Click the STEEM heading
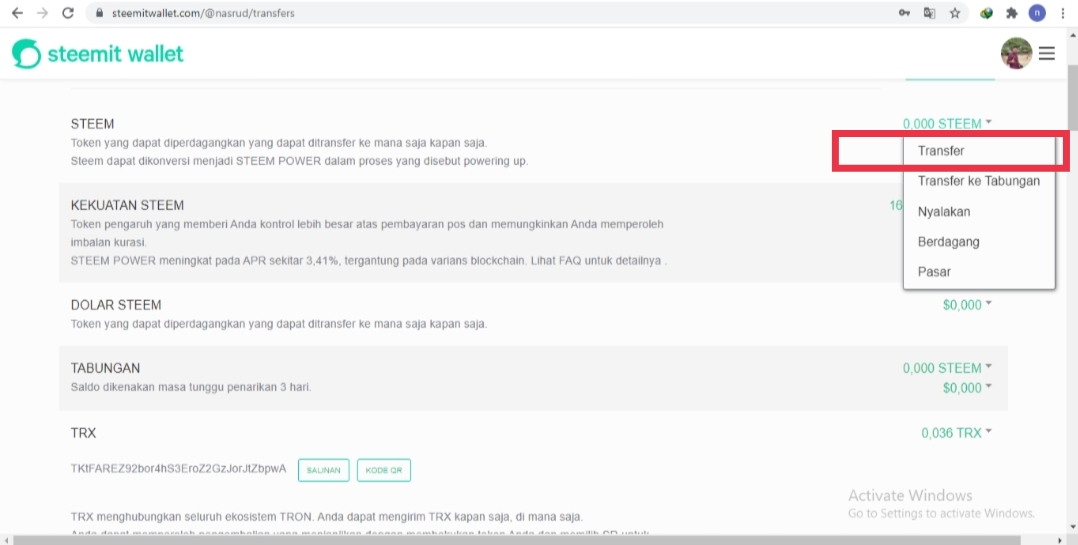This screenshot has height=545, width=1078. point(92,124)
